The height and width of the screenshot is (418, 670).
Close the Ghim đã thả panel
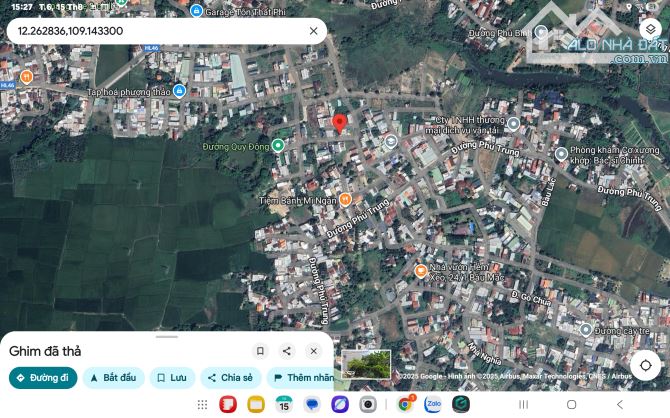[x=313, y=351]
